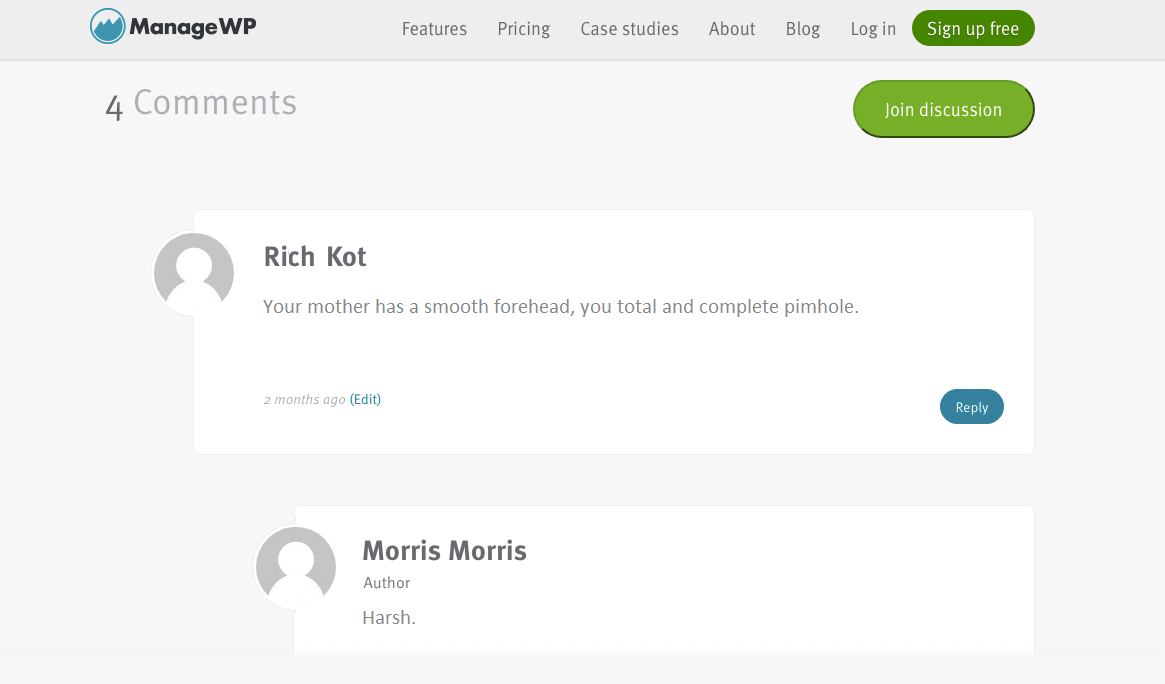
Task: Open Case studies in the navigation
Action: pyautogui.click(x=629, y=29)
